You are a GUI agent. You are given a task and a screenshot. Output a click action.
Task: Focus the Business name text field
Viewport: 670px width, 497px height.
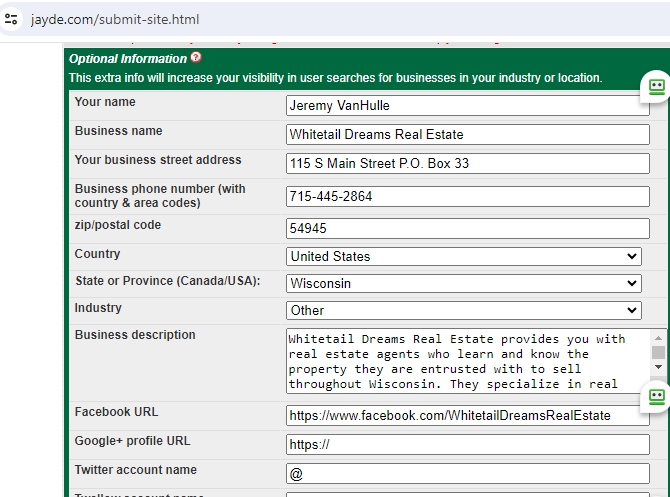click(x=467, y=135)
